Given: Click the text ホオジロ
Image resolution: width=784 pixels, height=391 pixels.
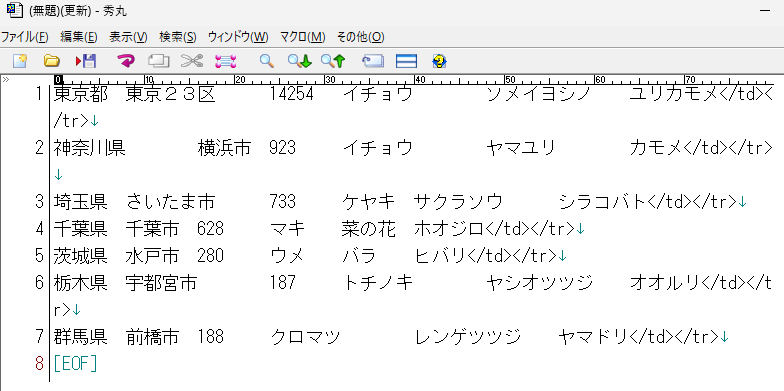Looking at the screenshot, I should click(x=450, y=229).
